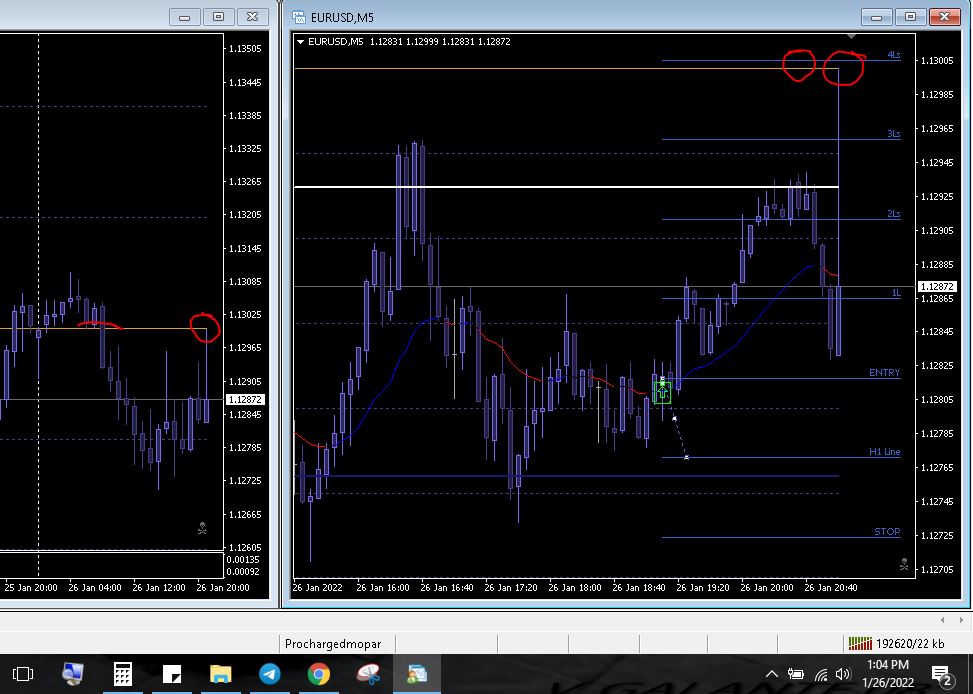Click the 26 Jan 20:40 time axis label

(x=830, y=587)
